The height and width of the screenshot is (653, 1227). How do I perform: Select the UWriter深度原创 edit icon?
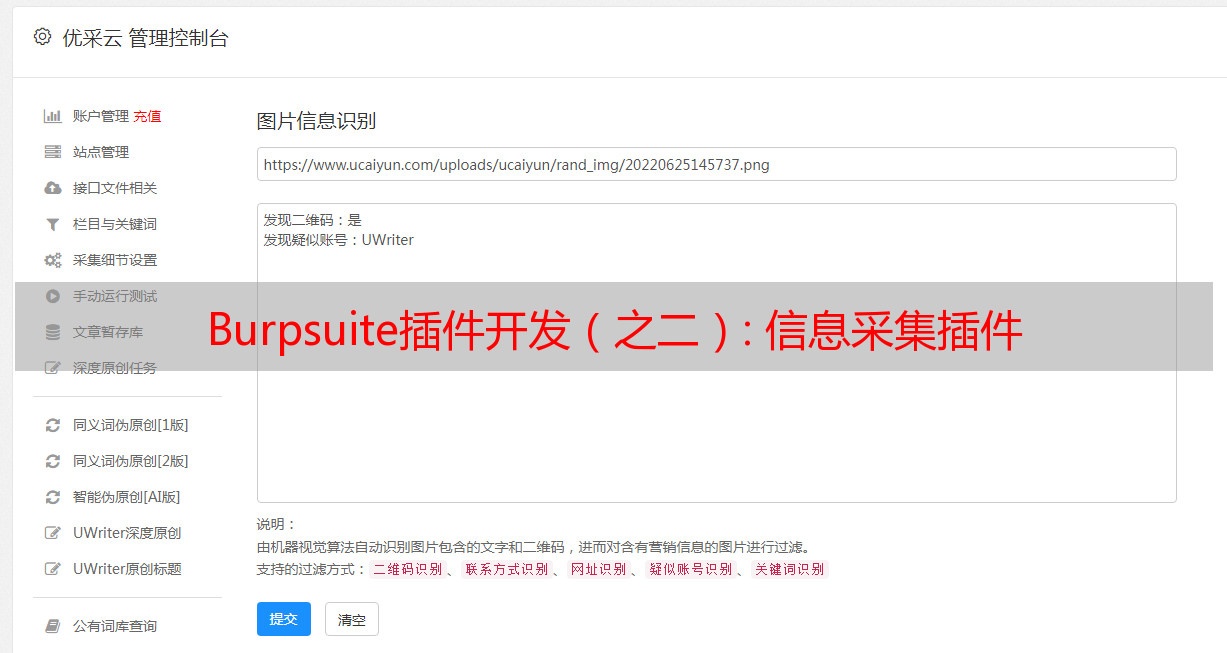53,533
